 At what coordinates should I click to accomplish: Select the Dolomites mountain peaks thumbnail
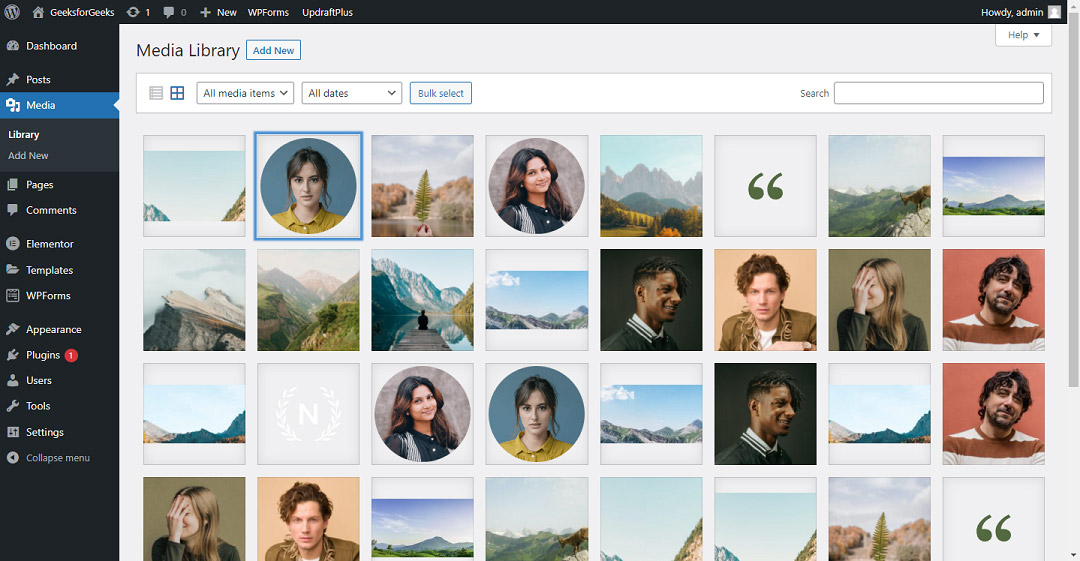coord(651,186)
